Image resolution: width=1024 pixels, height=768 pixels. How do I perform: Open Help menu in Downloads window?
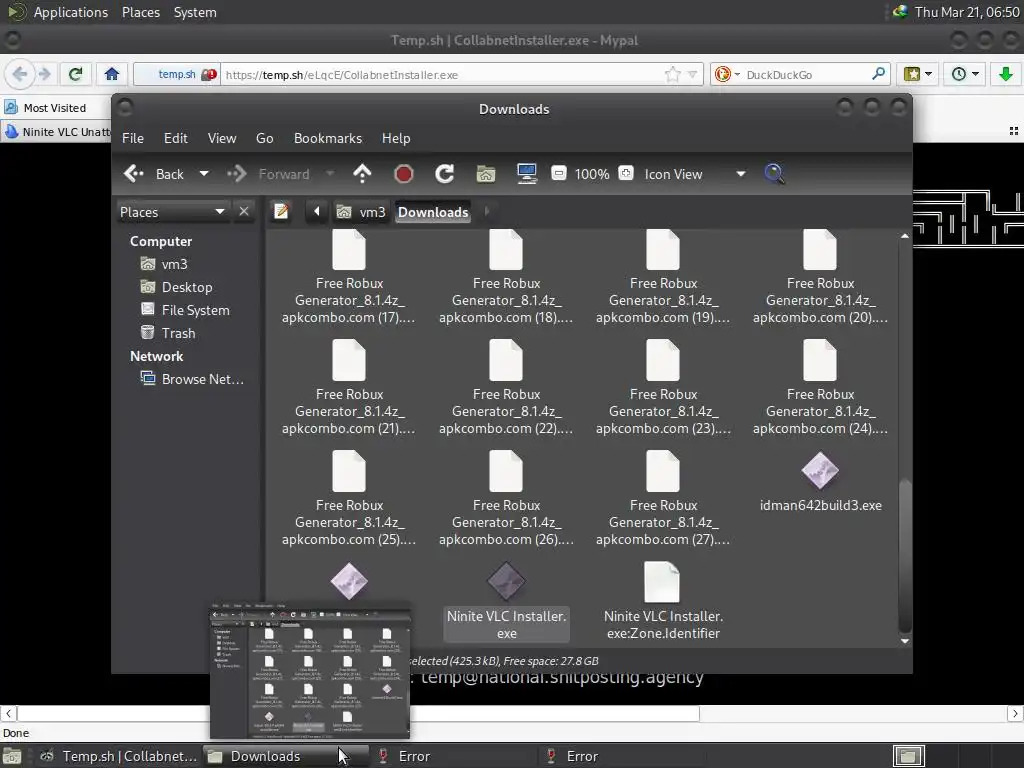point(396,138)
